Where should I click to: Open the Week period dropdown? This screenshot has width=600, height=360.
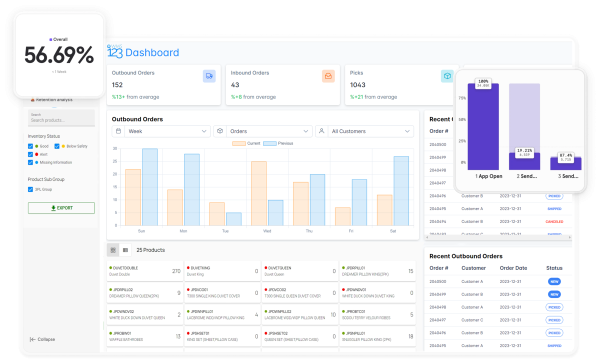pos(168,131)
